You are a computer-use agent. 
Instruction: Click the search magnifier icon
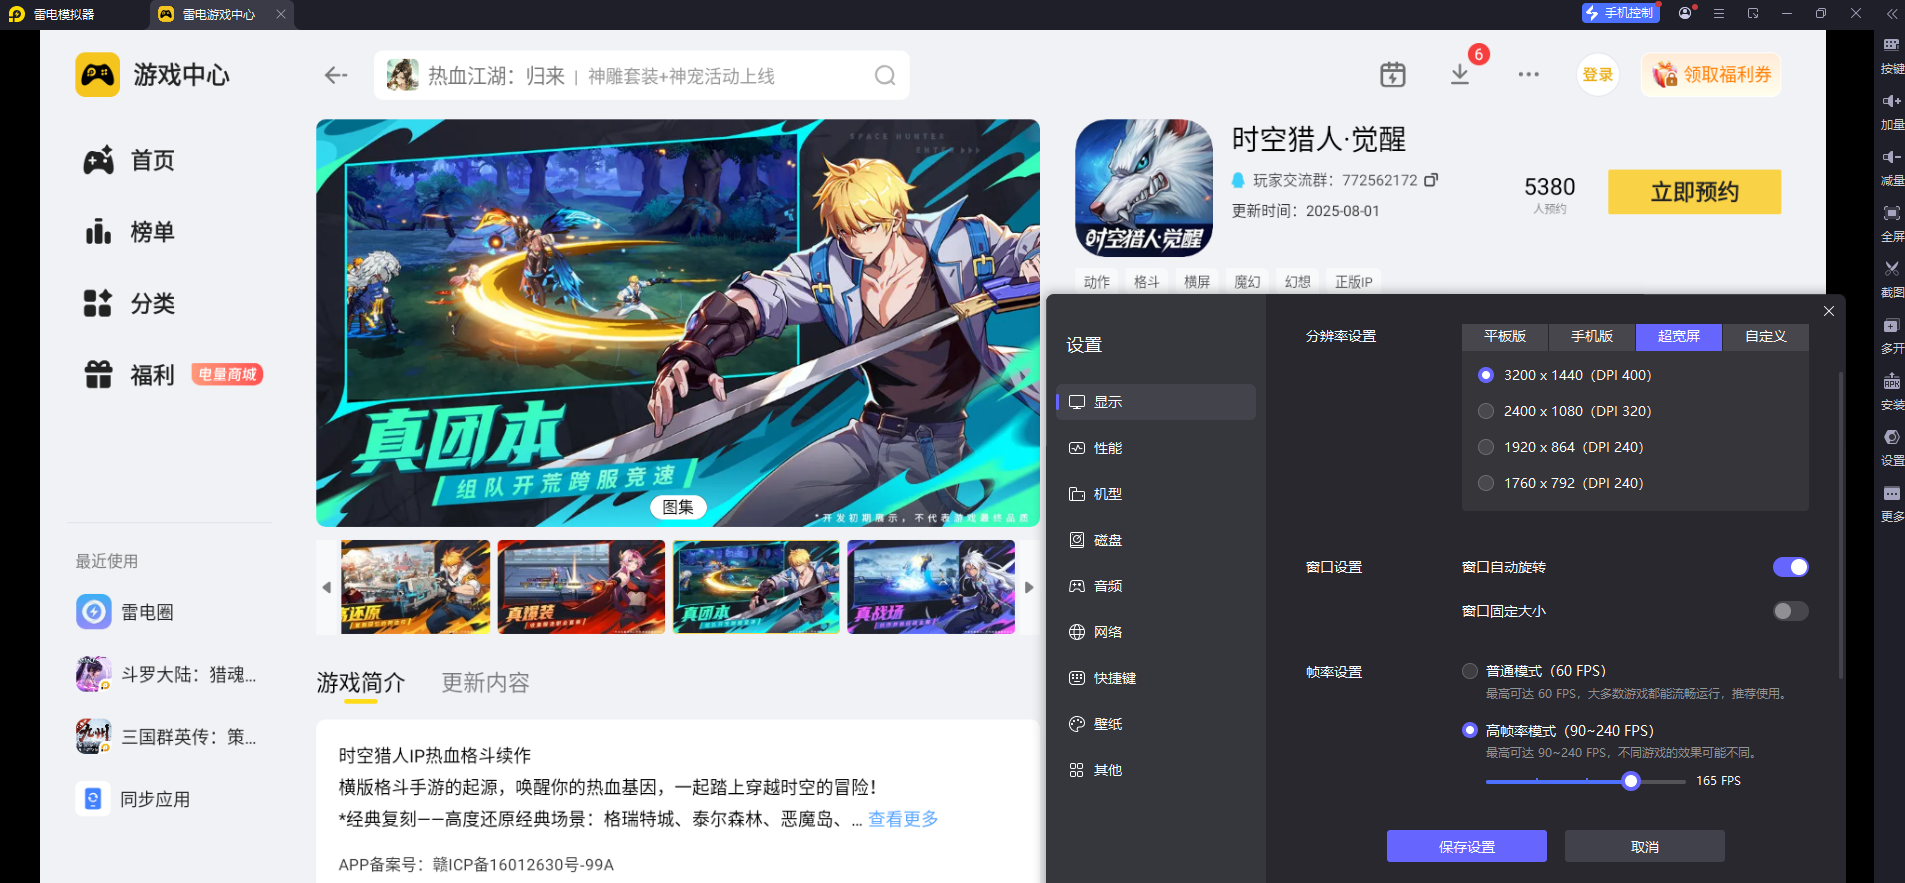point(885,76)
